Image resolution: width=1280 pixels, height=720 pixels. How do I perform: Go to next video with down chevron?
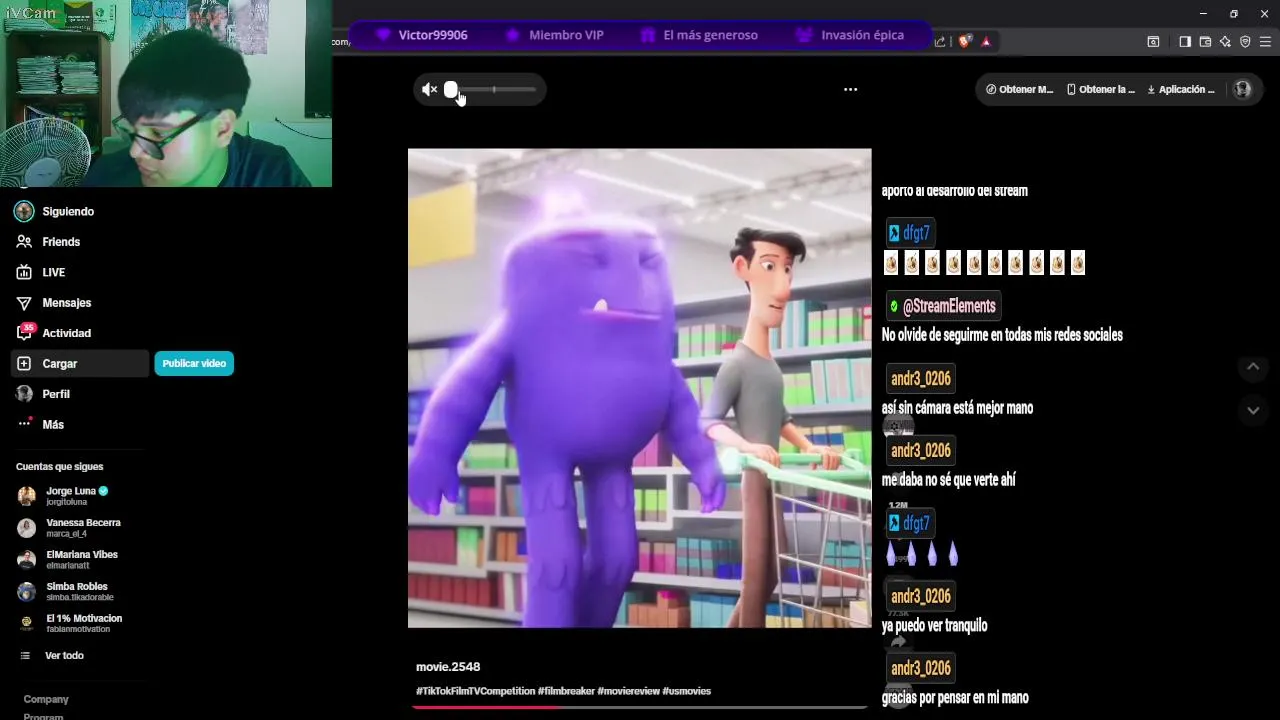(1253, 410)
